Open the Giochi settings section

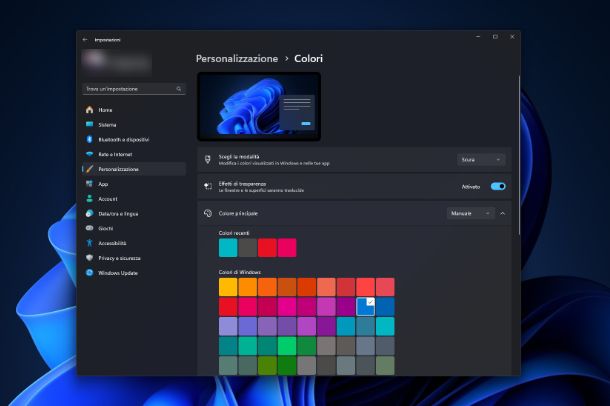[x=106, y=228]
